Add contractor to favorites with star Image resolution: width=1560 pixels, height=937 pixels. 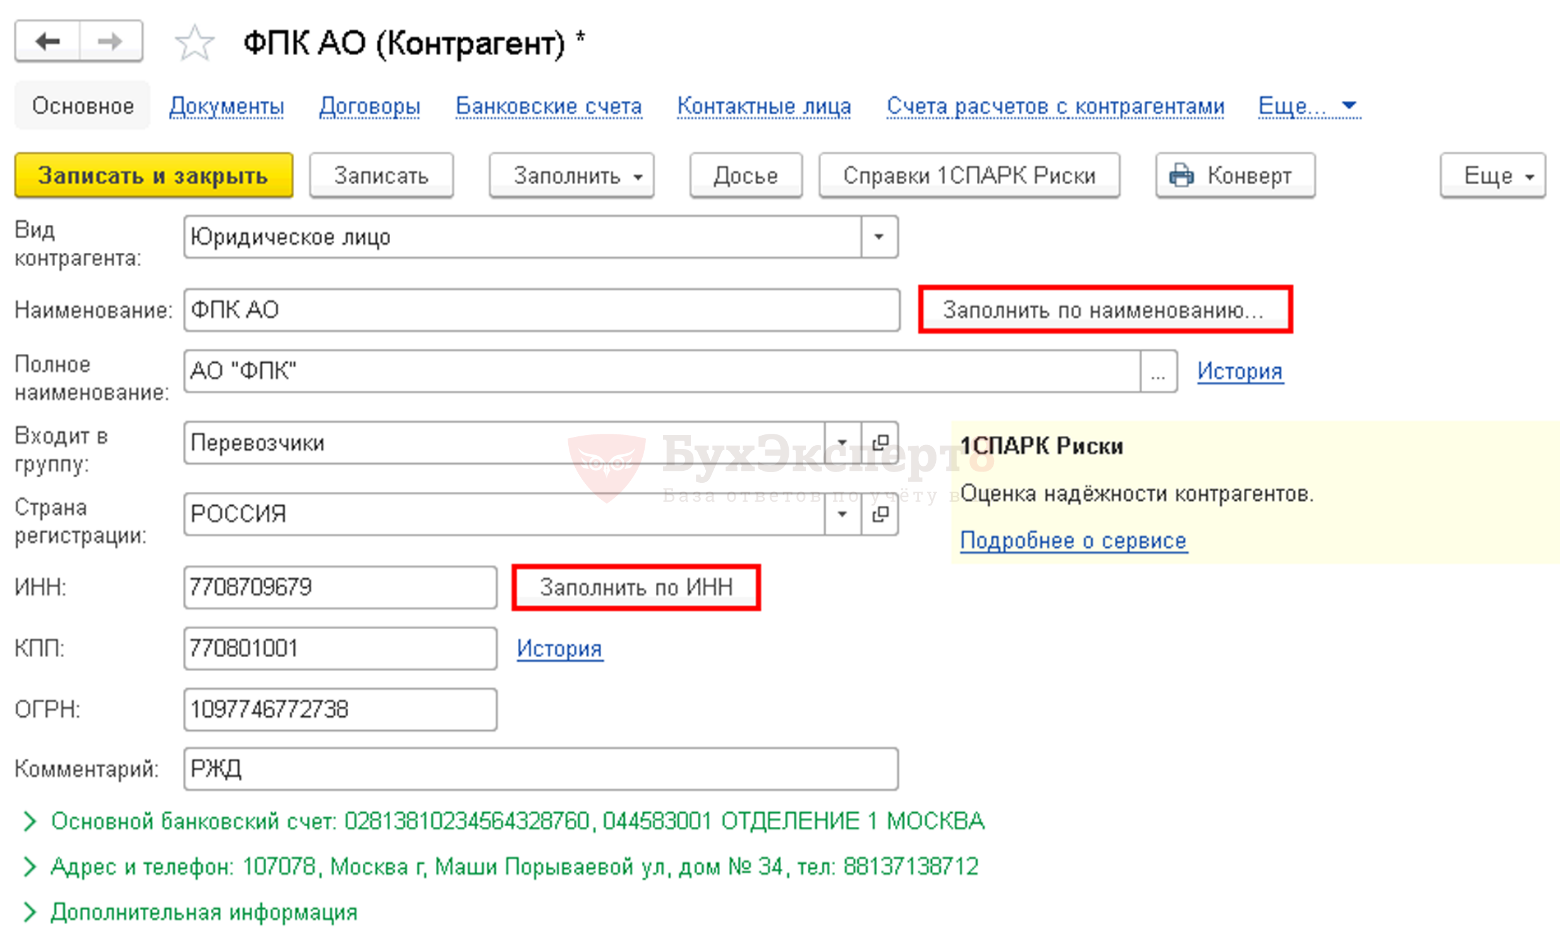click(194, 43)
